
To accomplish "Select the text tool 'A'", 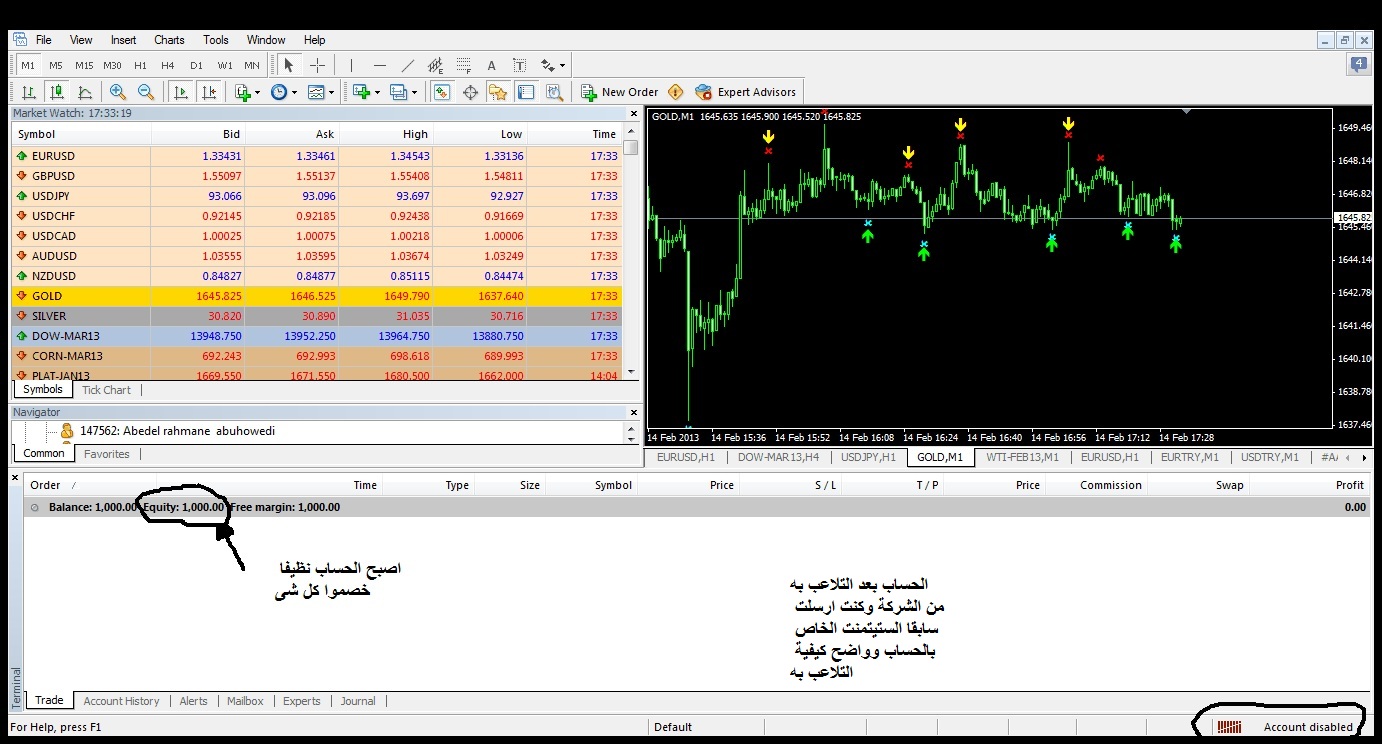I will 491,65.
